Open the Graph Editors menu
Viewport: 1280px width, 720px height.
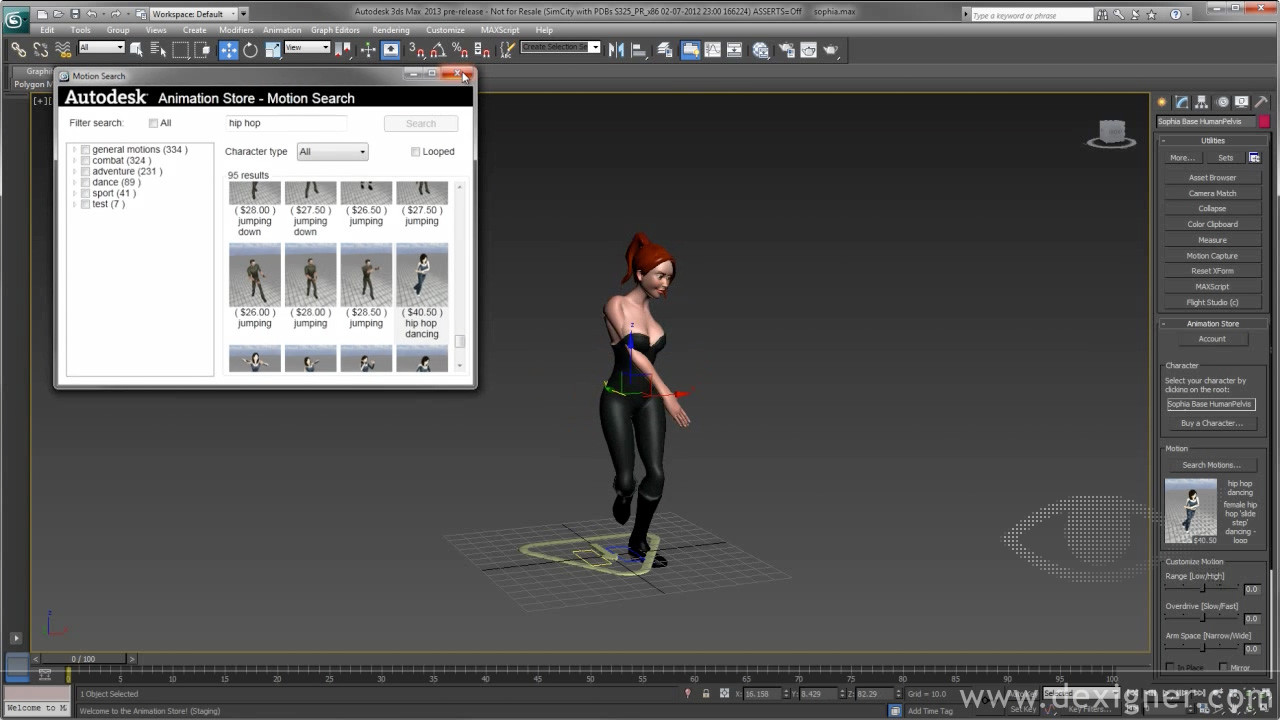[x=335, y=30]
